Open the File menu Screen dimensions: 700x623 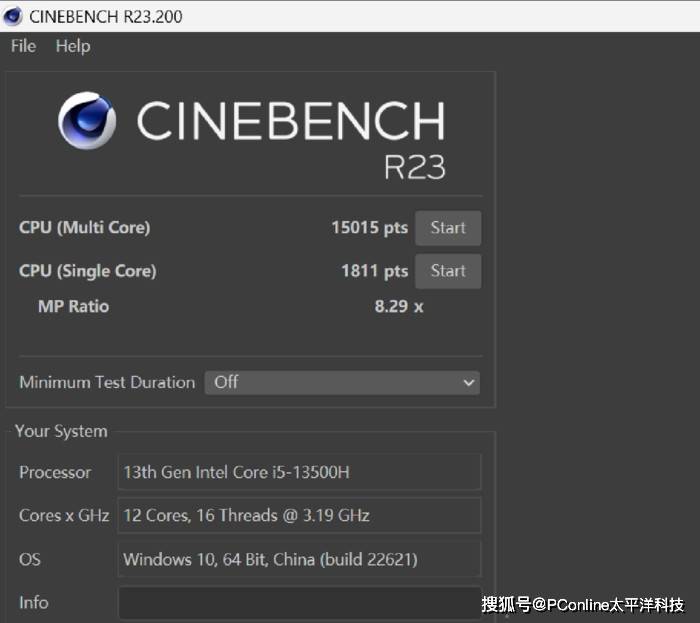pyautogui.click(x=23, y=46)
